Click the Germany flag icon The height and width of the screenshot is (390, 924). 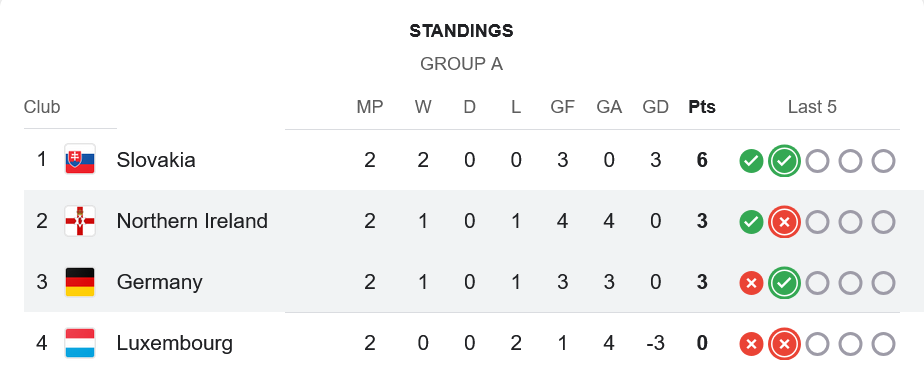80,282
